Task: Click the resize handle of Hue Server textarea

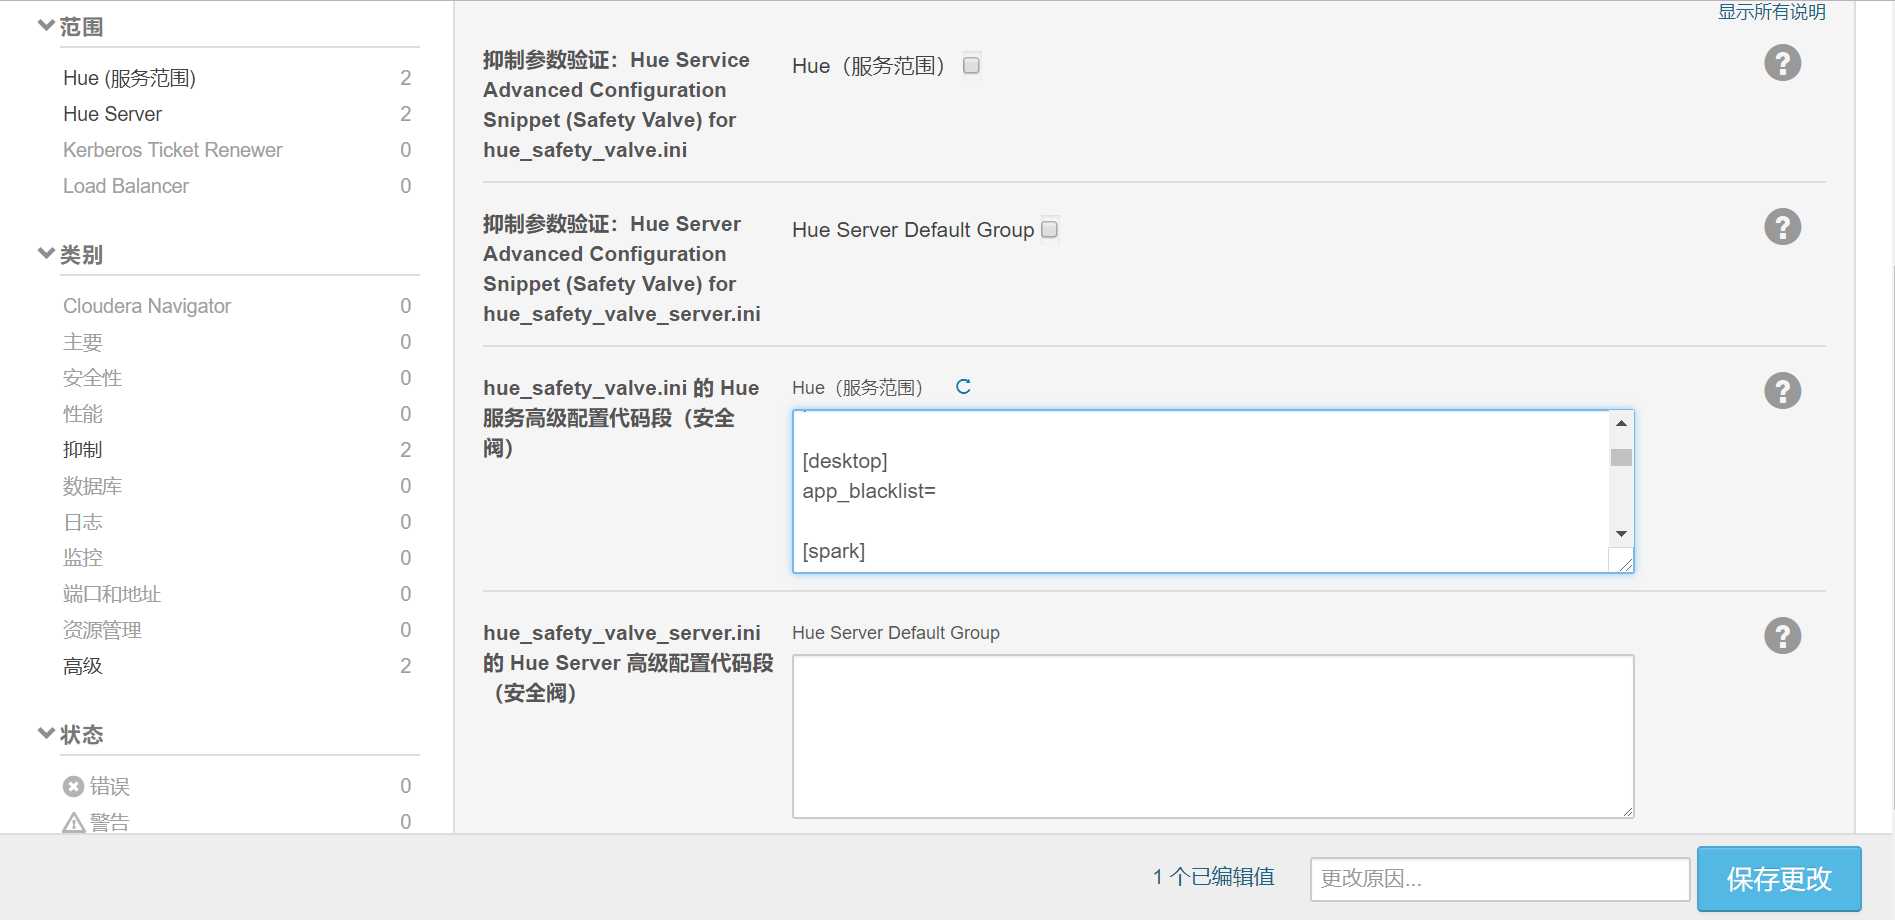Action: coord(1627,811)
